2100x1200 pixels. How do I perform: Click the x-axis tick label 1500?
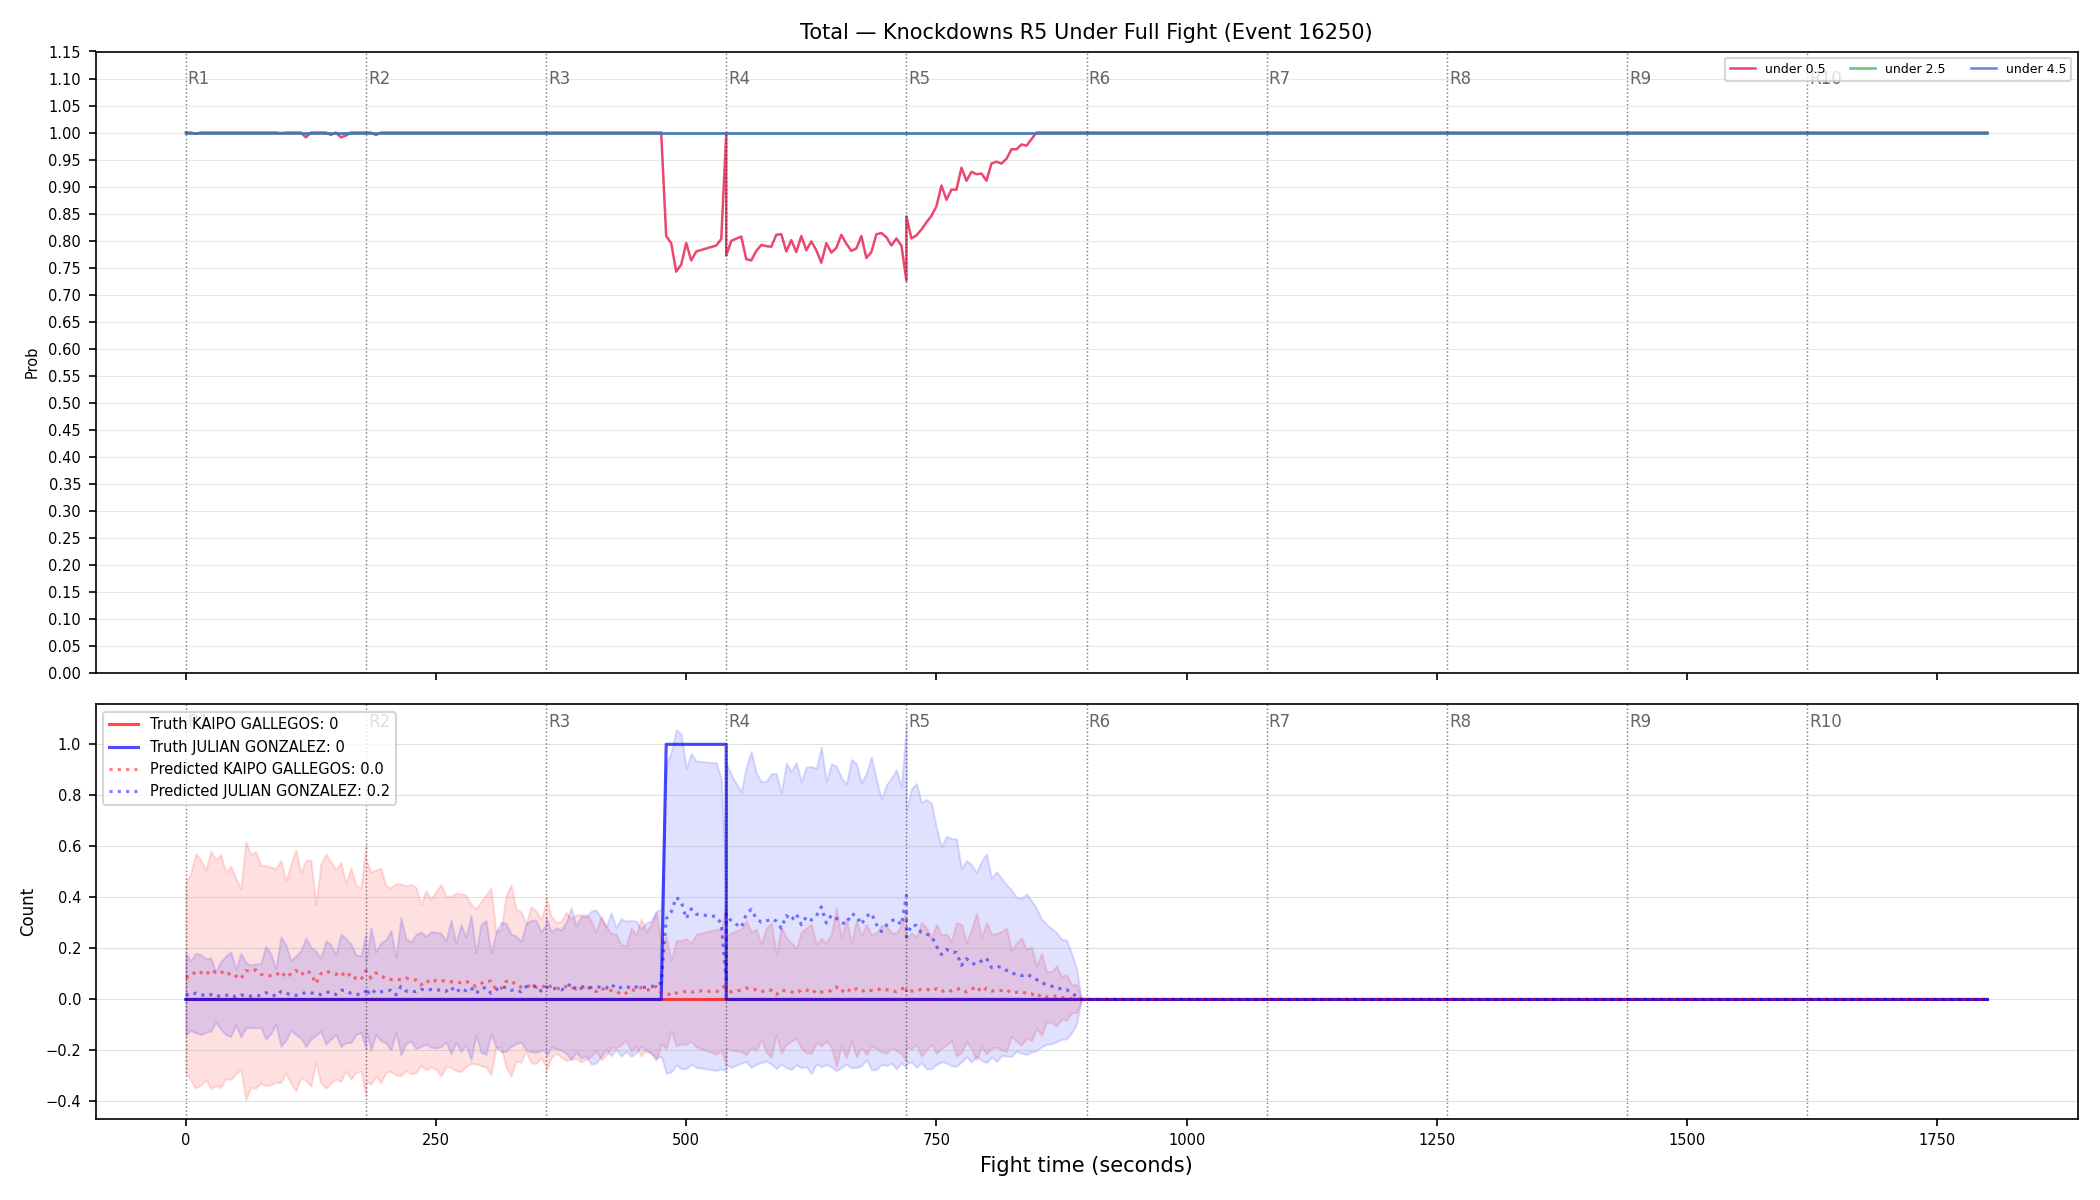tap(1687, 1139)
